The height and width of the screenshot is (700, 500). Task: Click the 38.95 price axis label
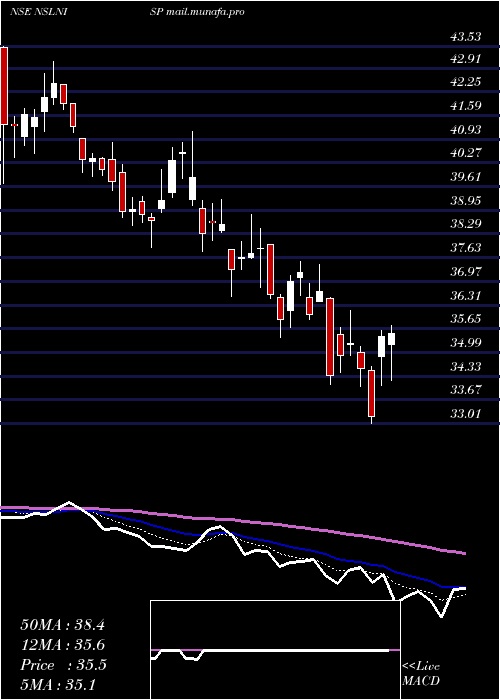[466, 200]
